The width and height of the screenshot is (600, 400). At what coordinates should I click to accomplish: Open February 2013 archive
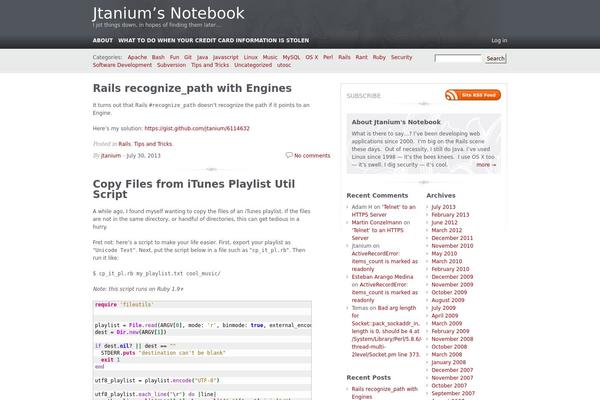click(x=450, y=215)
